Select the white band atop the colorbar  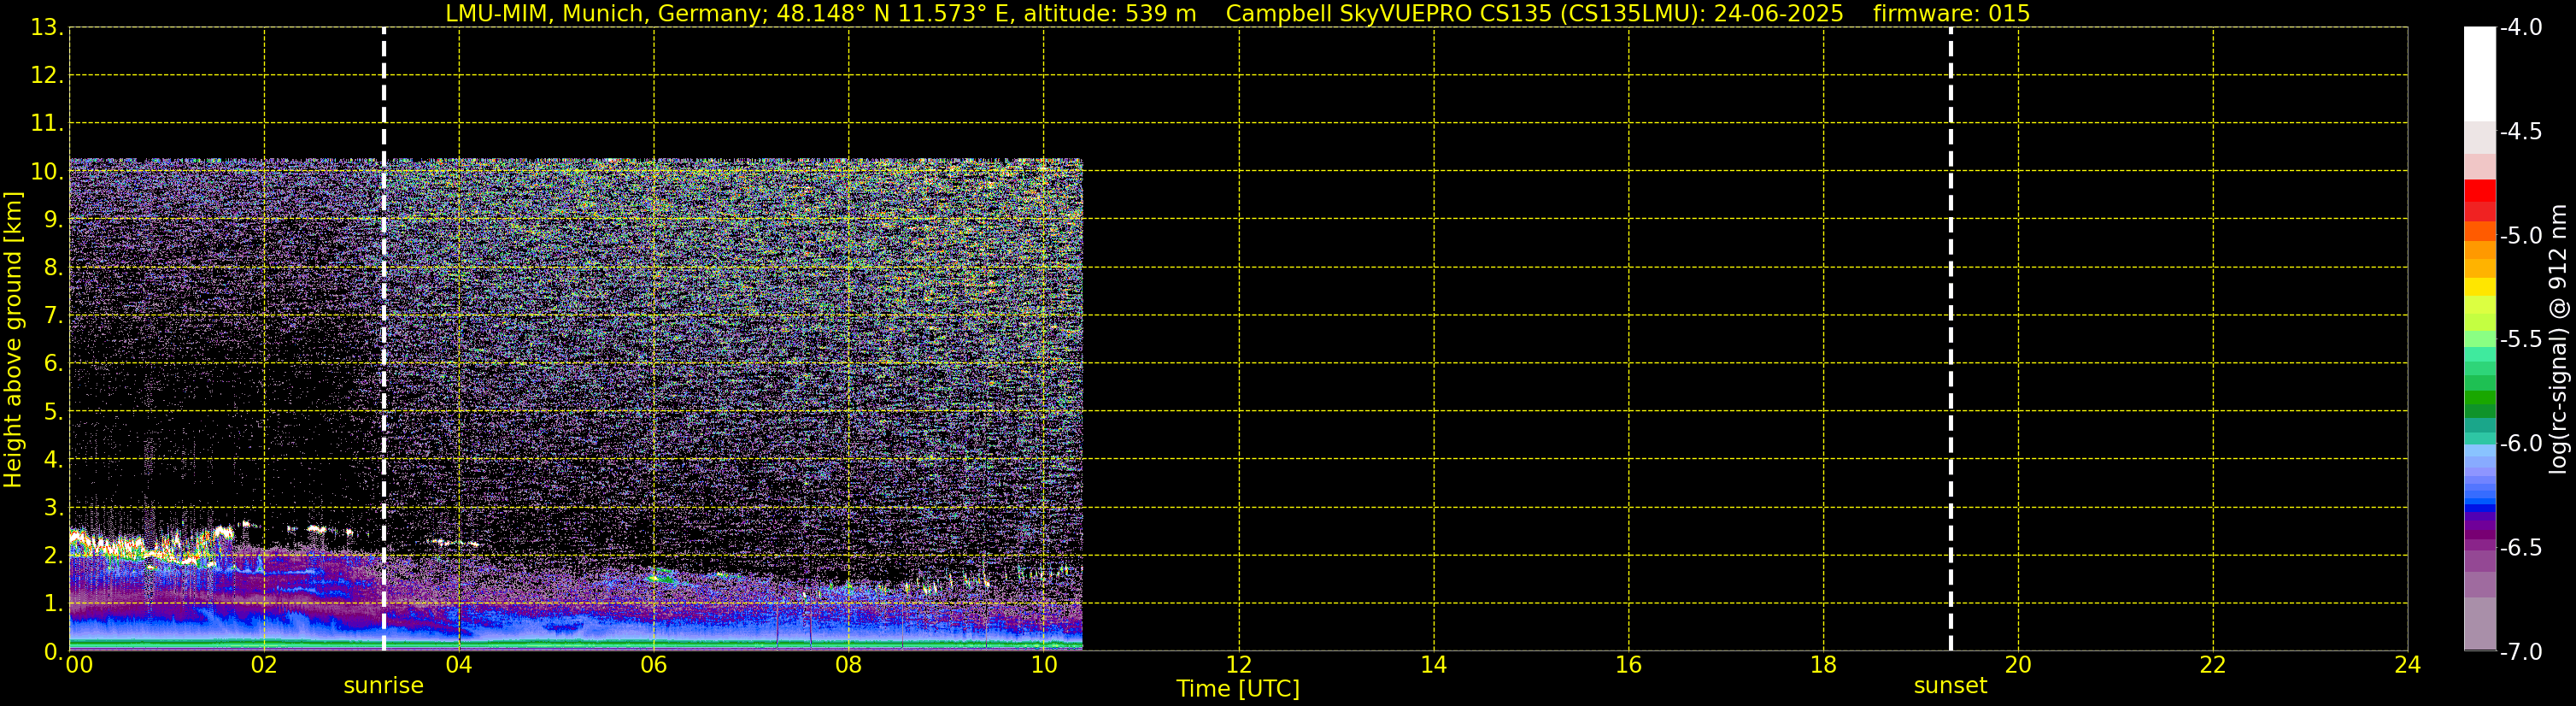tap(2480, 74)
